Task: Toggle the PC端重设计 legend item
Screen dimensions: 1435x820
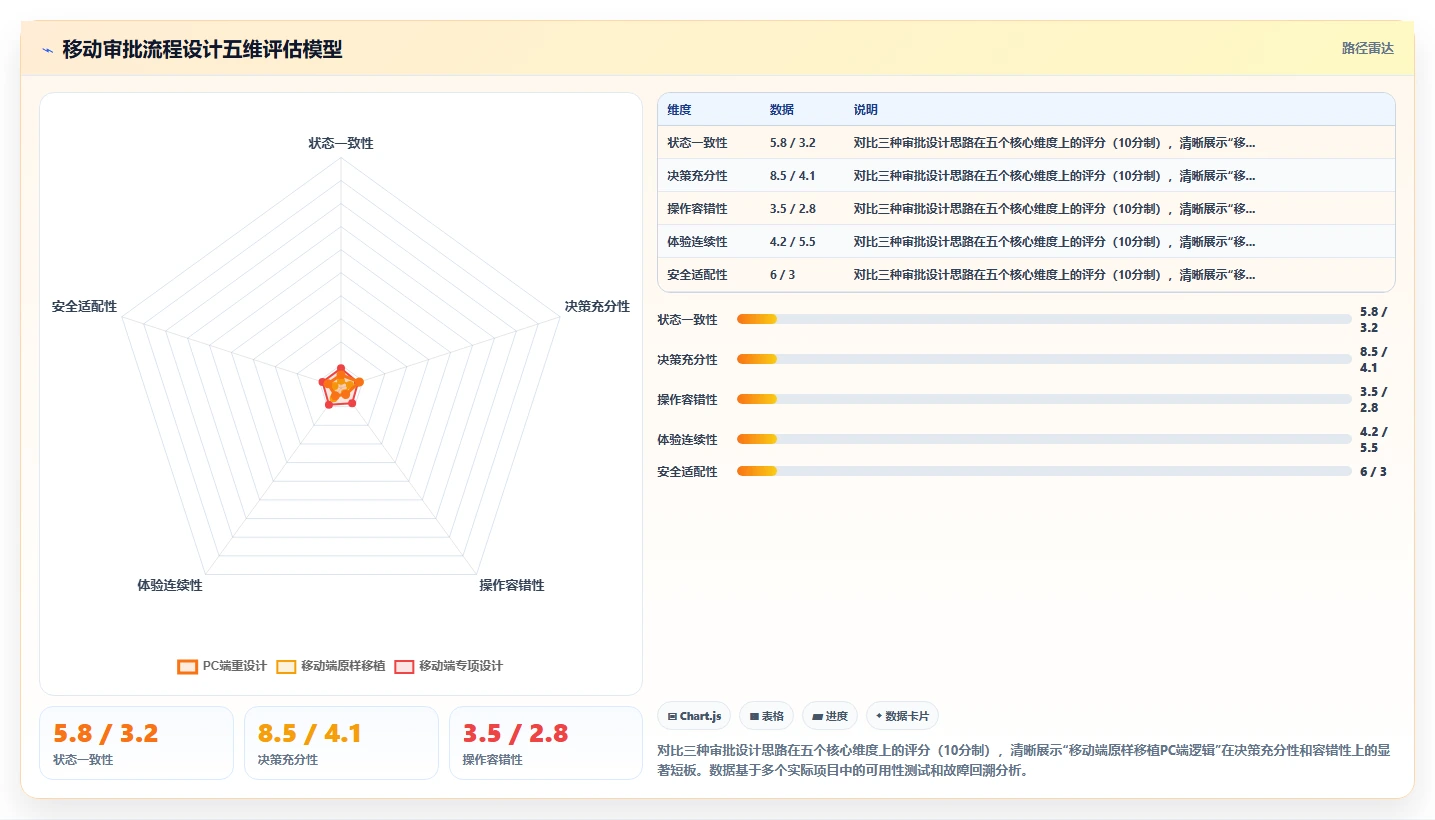Action: tap(222, 666)
